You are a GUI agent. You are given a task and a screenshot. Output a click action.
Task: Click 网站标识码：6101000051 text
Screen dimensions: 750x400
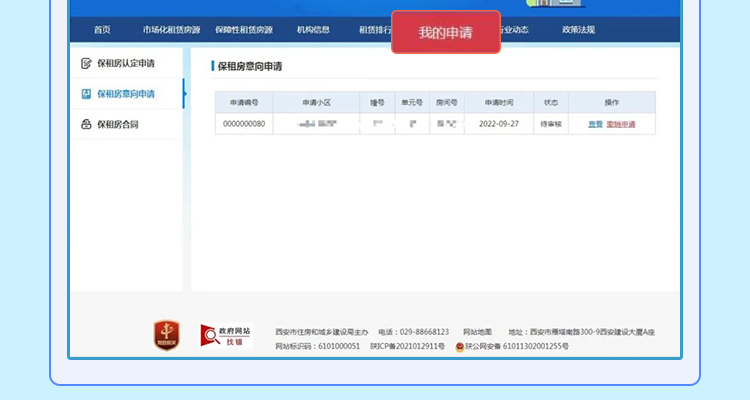click(x=317, y=346)
